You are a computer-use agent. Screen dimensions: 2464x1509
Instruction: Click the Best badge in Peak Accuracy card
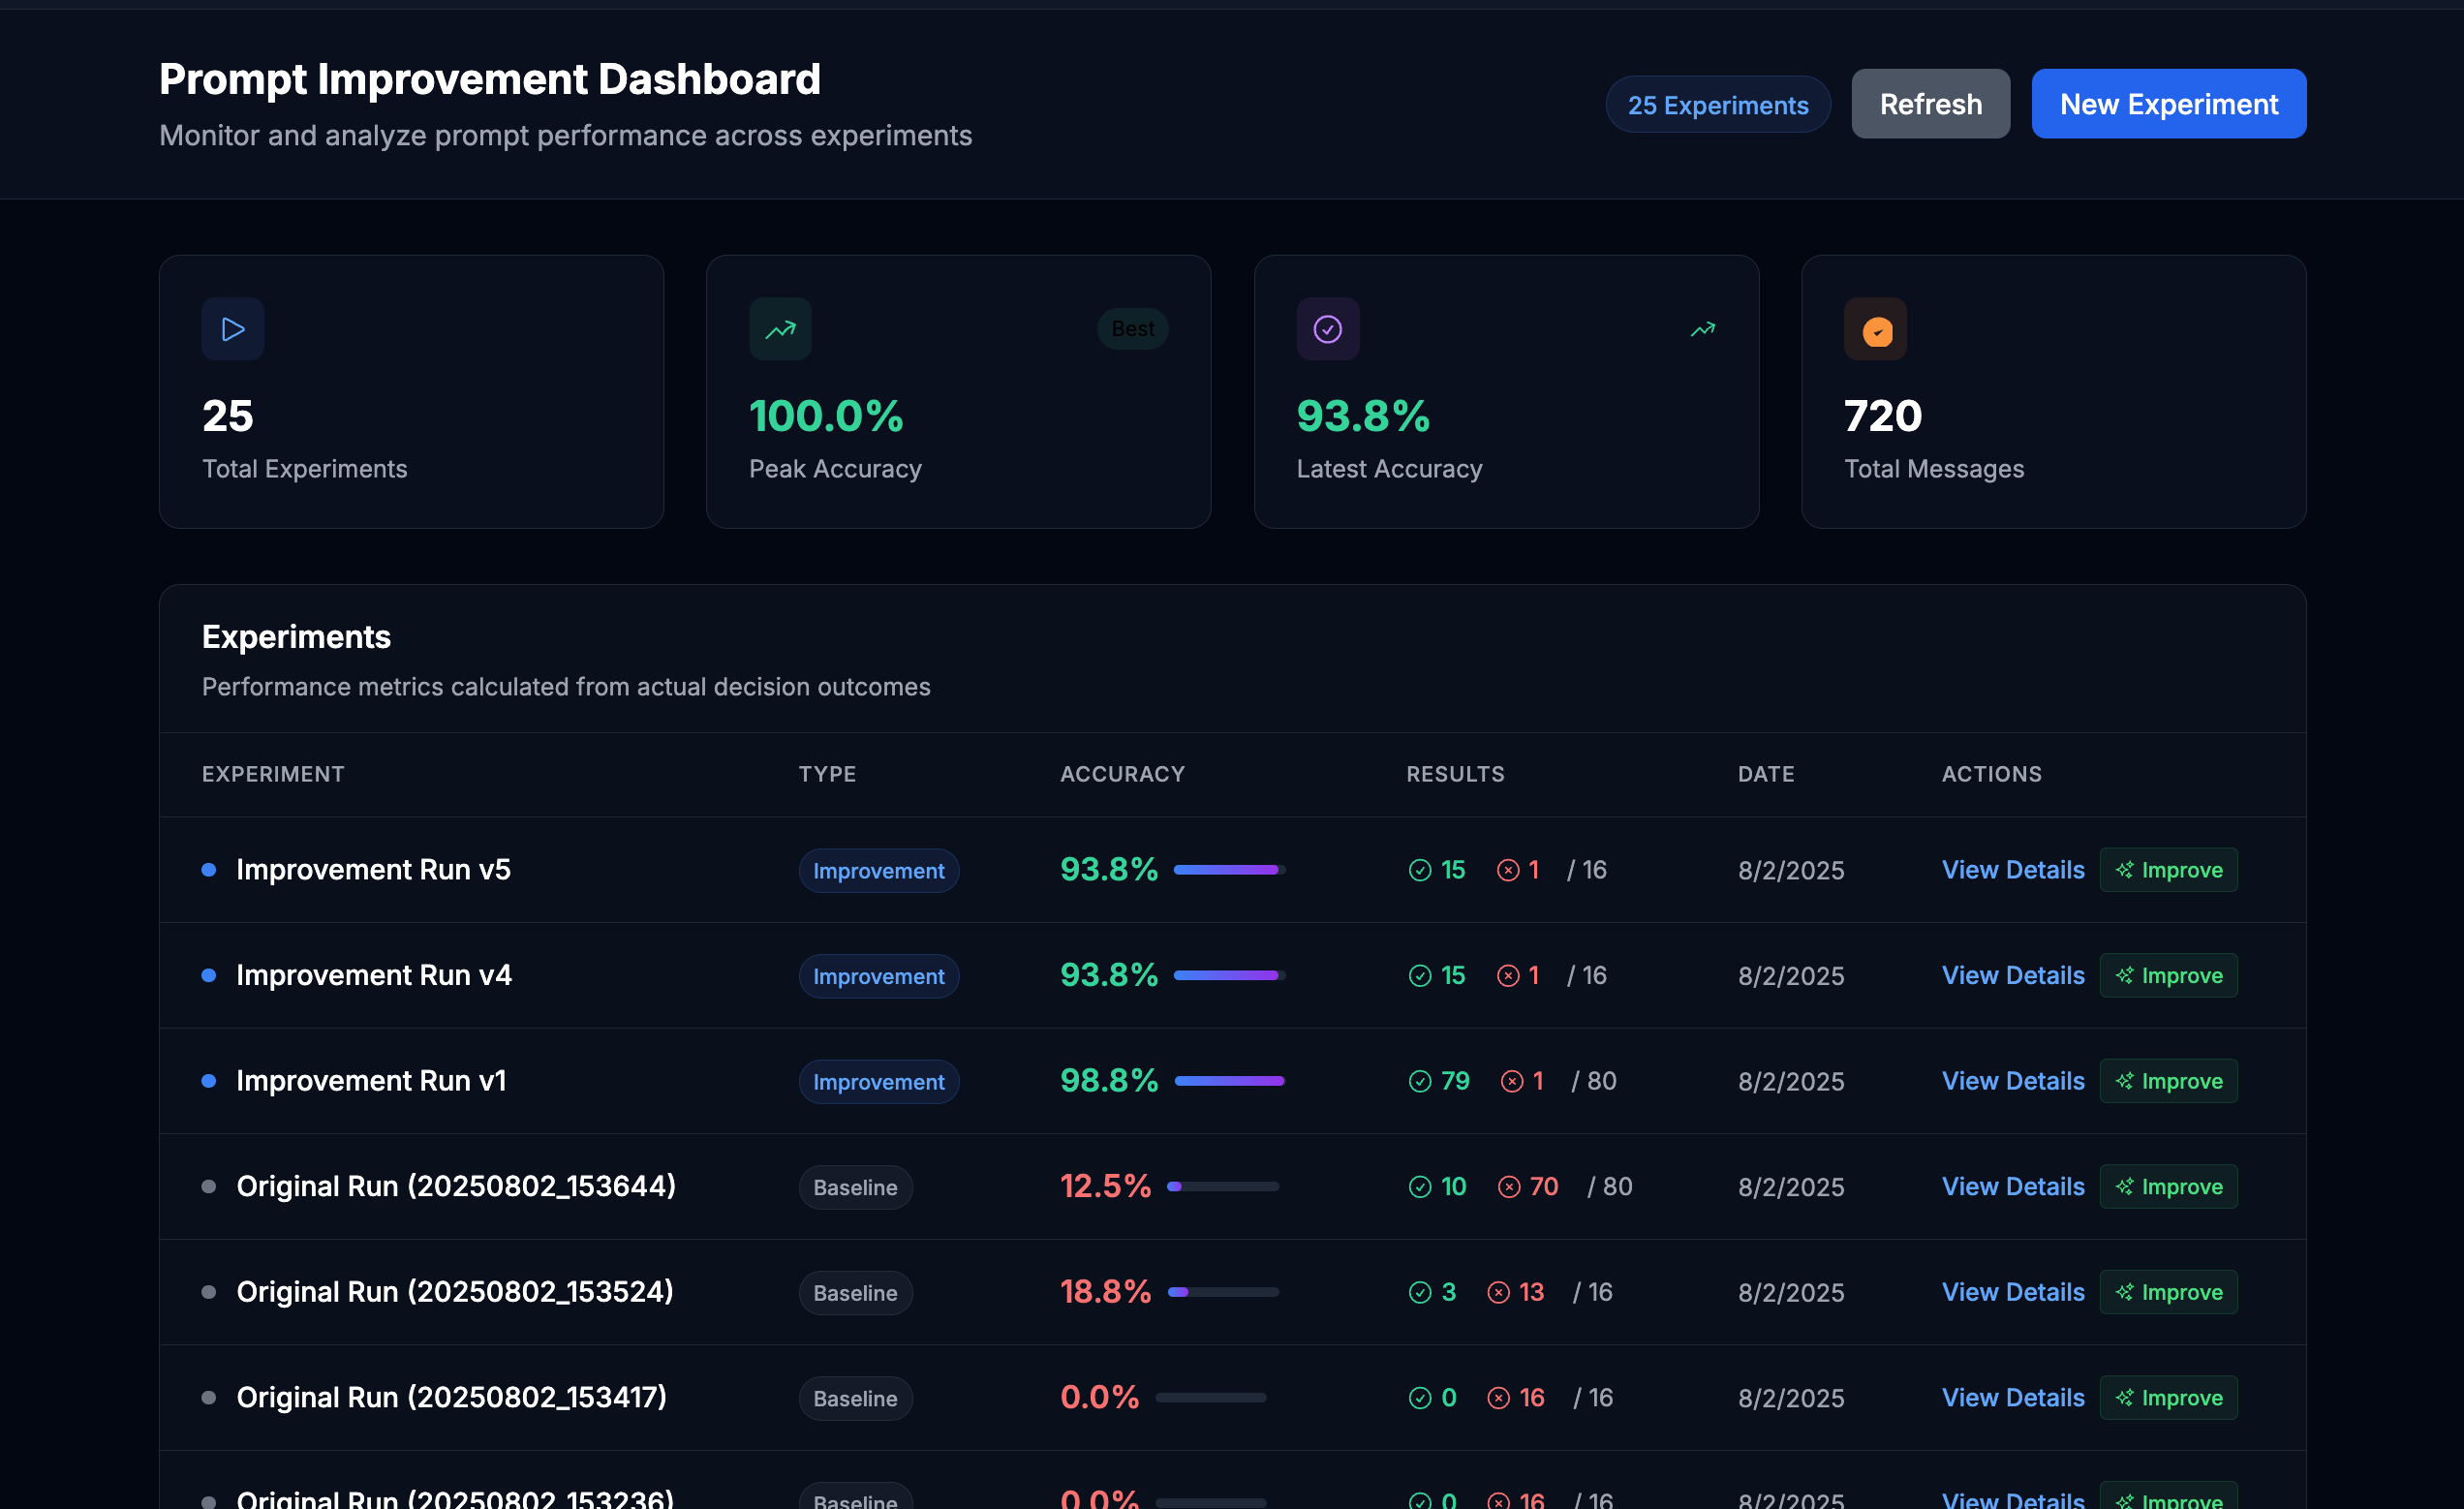tap(1132, 329)
